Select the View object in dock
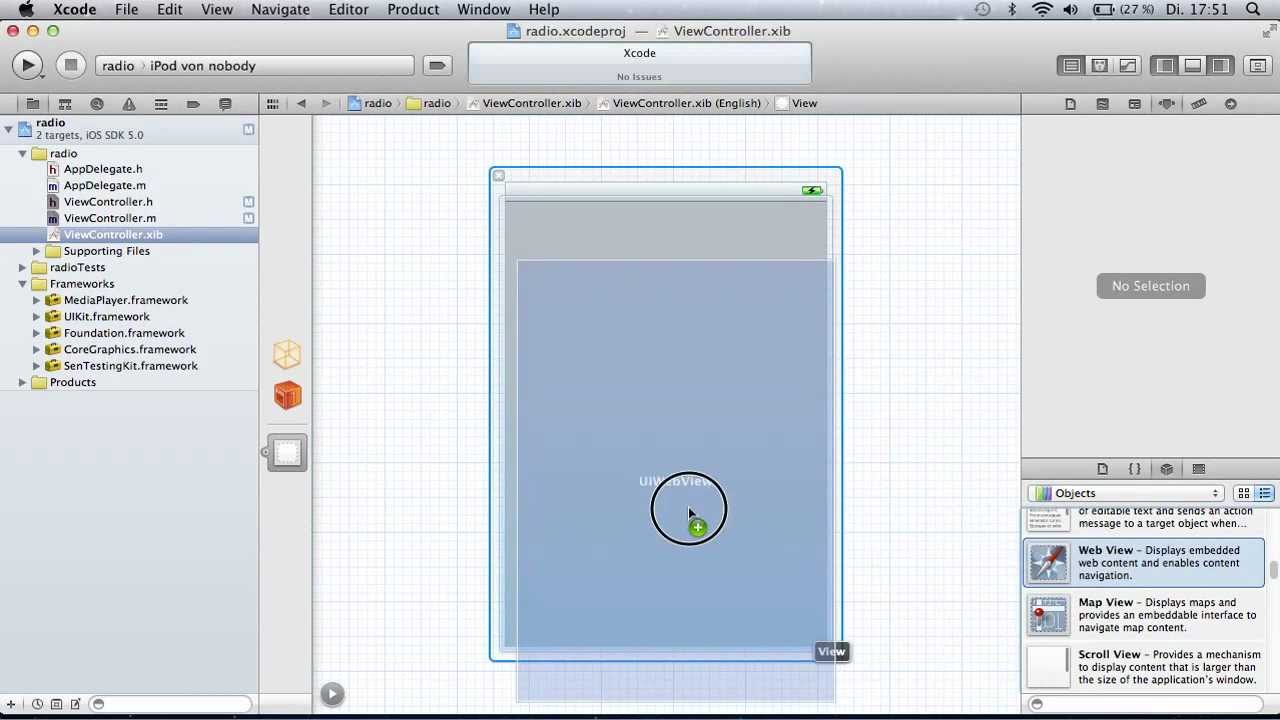 point(287,453)
